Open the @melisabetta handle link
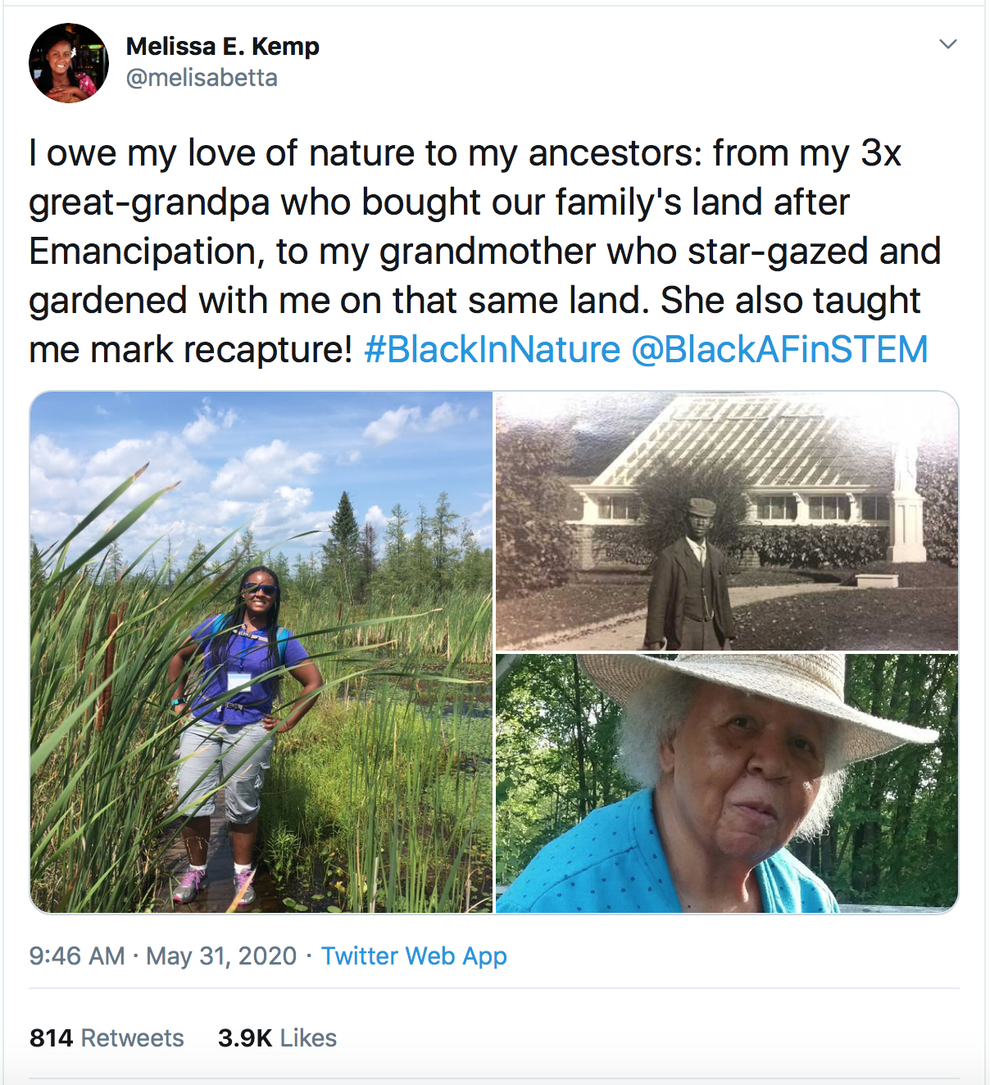Screen dimensions: 990x1085 click(x=202, y=78)
